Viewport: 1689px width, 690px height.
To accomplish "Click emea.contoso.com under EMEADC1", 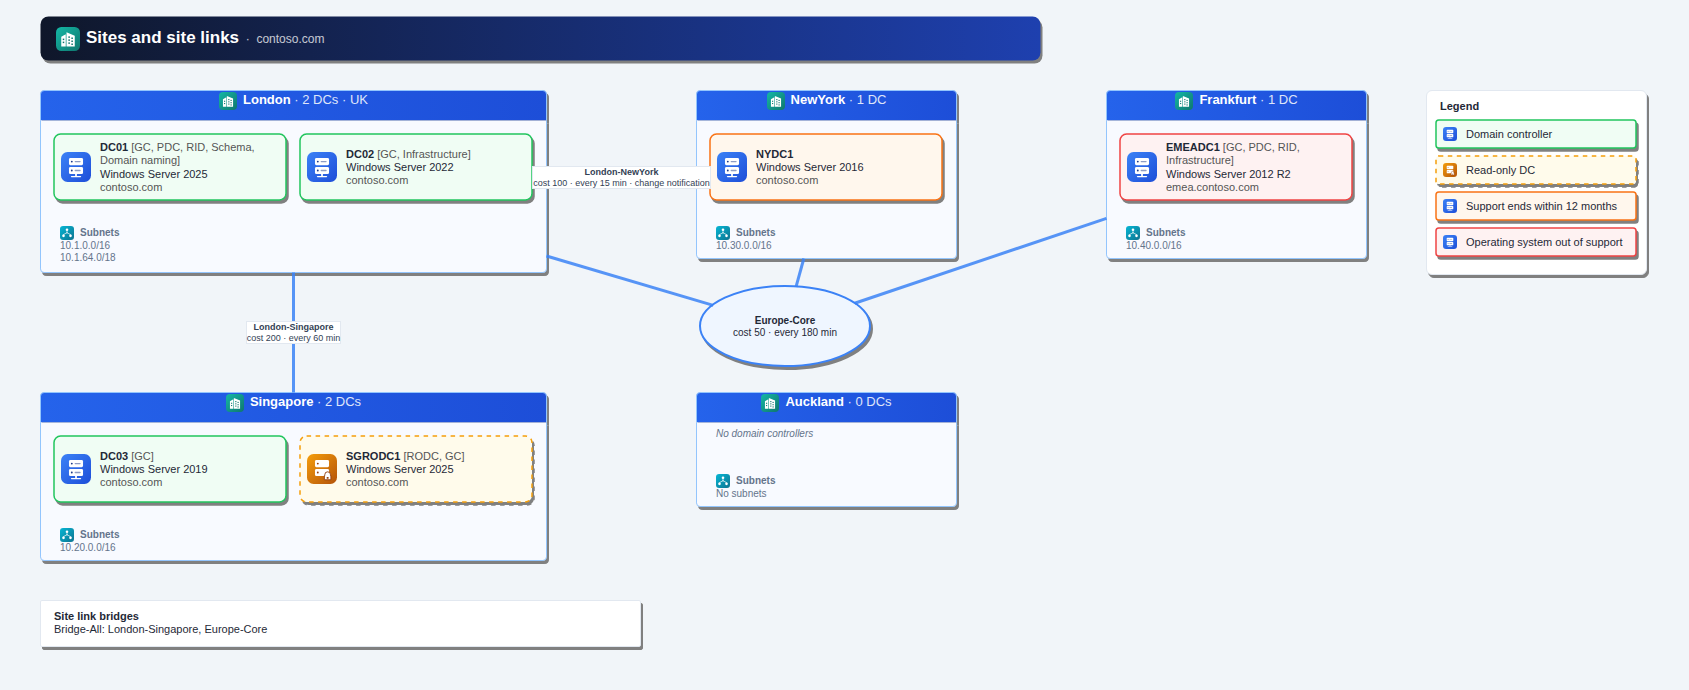I will (x=1212, y=188).
